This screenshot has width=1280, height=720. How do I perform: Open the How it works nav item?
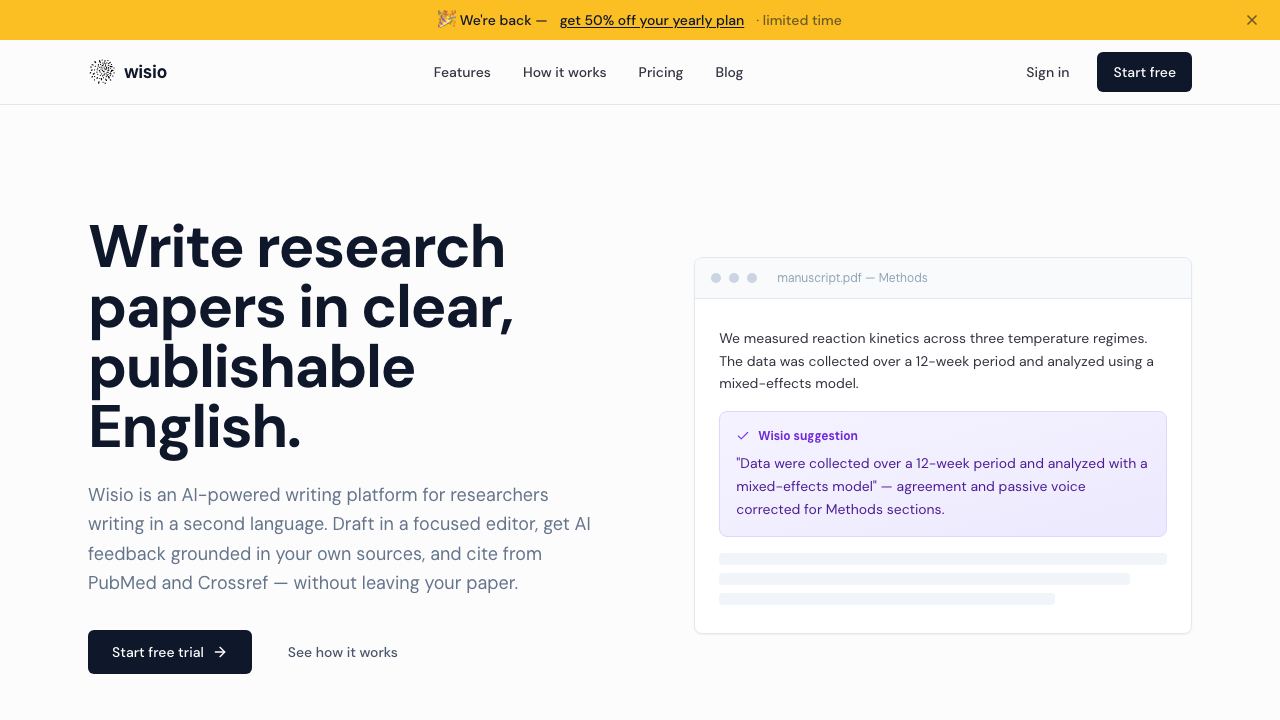point(565,72)
